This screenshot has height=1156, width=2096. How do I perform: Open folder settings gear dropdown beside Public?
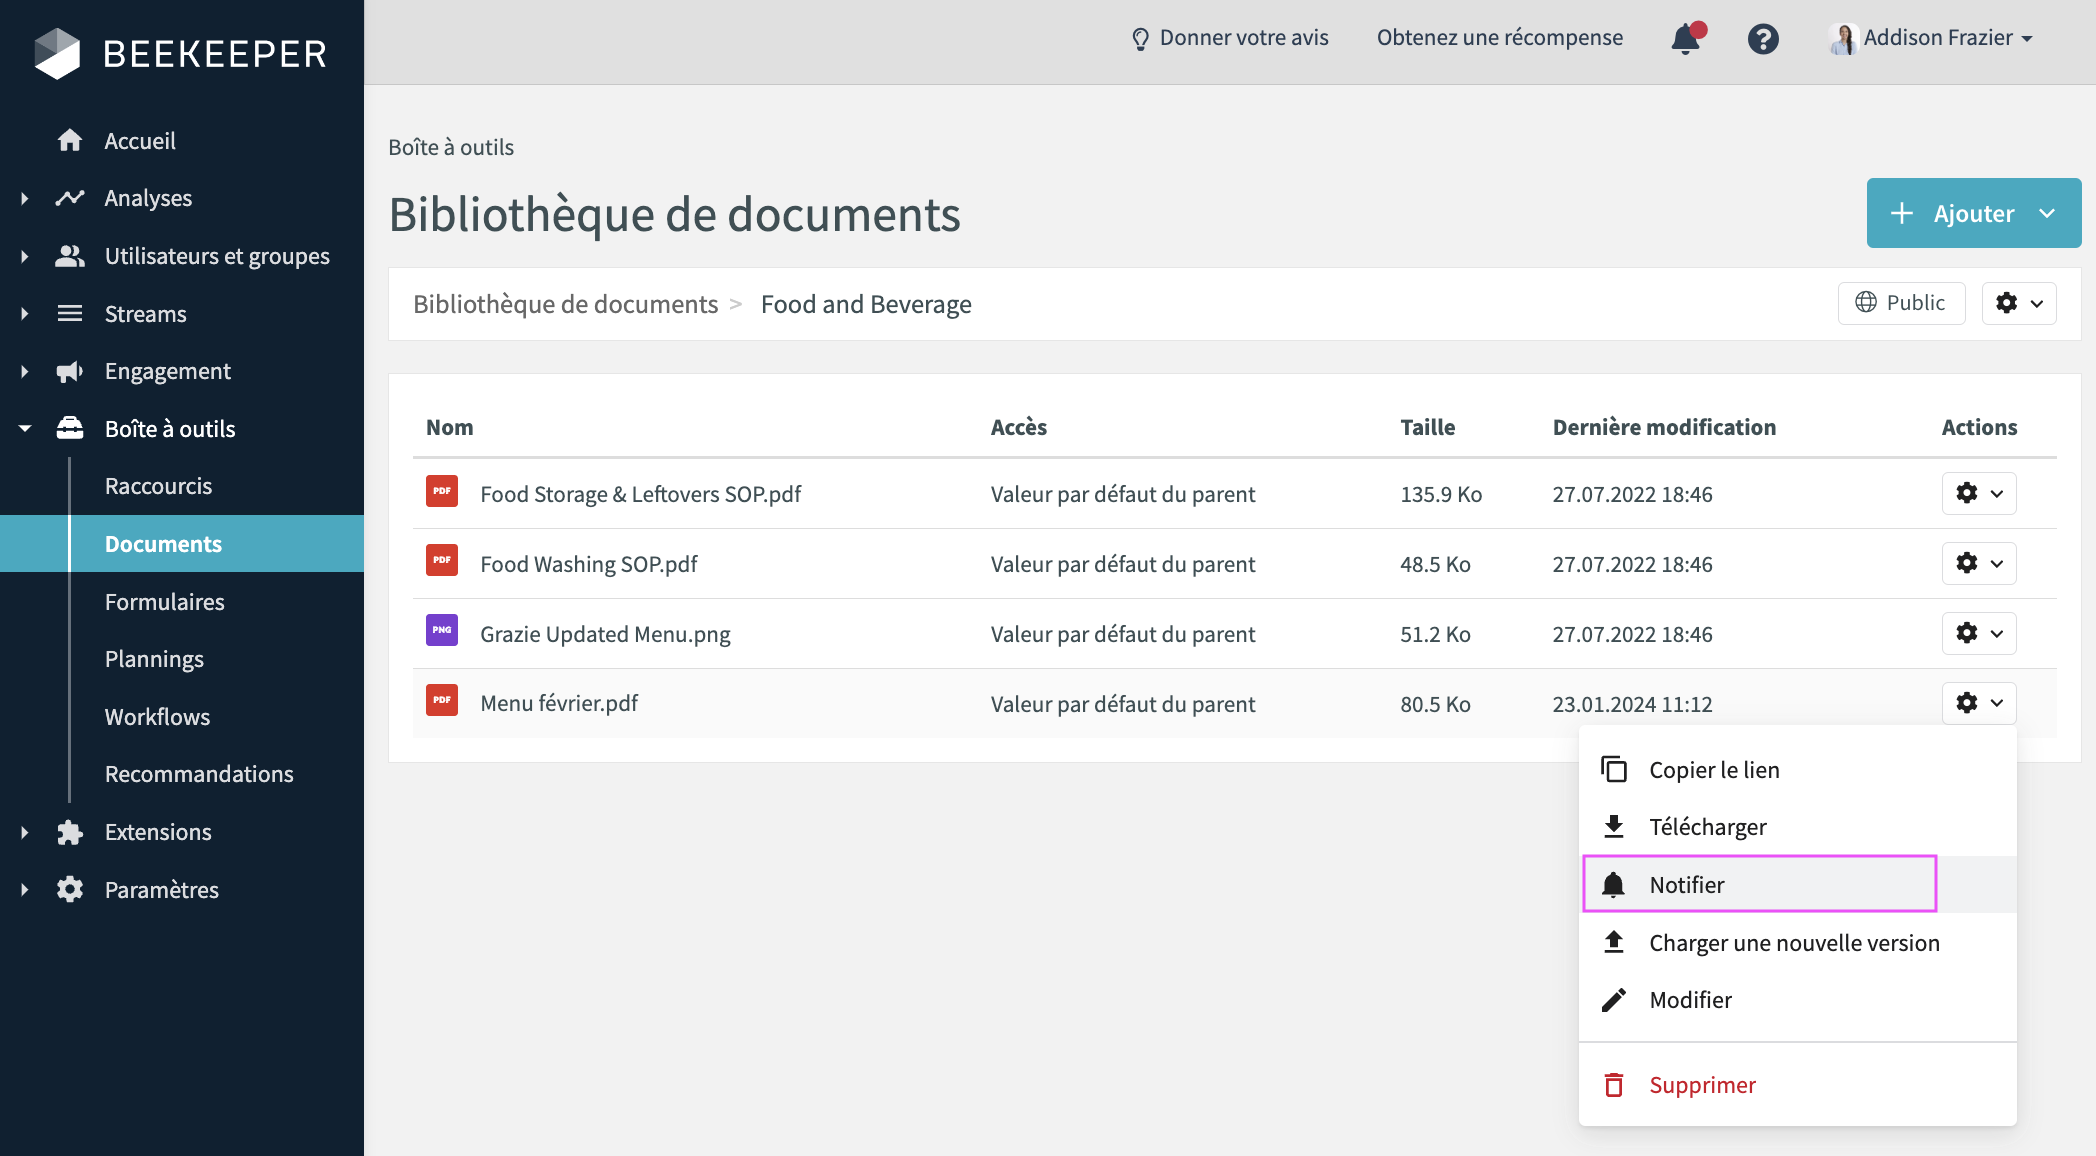2018,303
